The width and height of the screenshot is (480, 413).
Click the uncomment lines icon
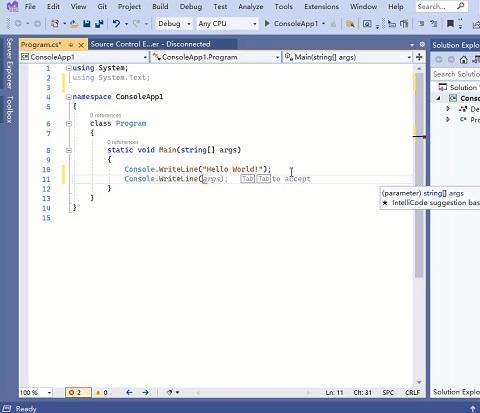(434, 24)
